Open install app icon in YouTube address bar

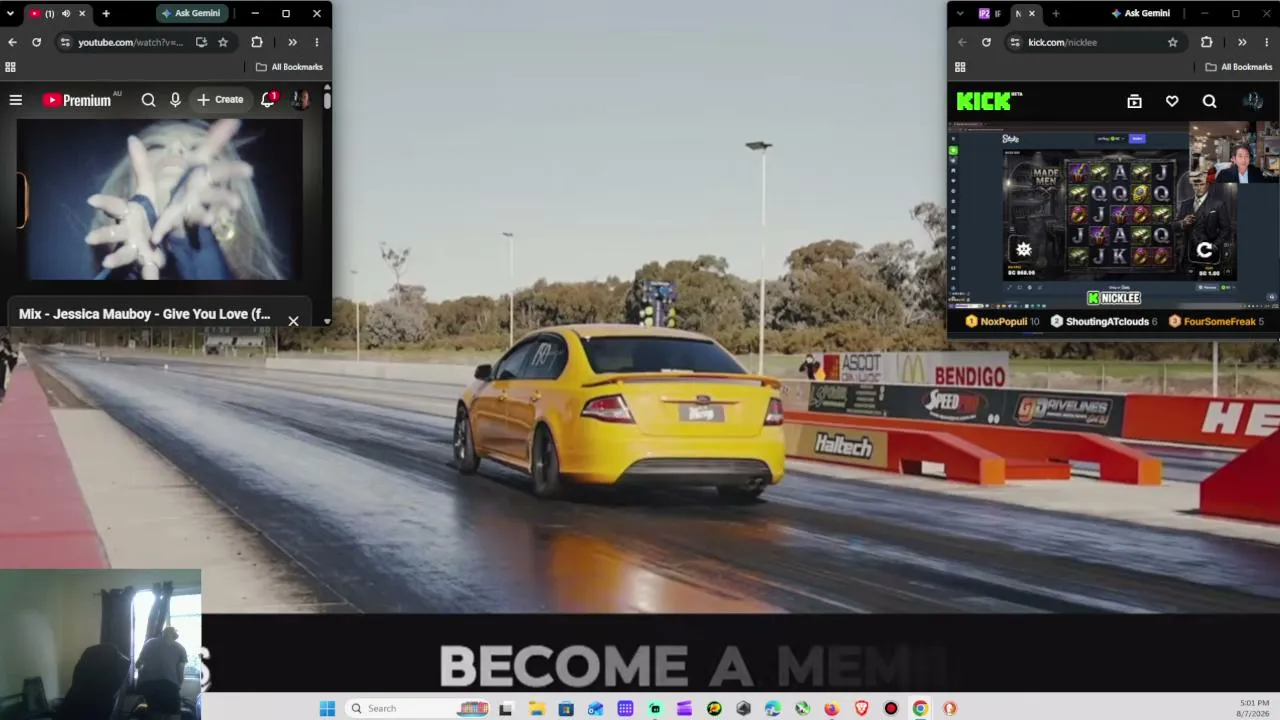(201, 42)
